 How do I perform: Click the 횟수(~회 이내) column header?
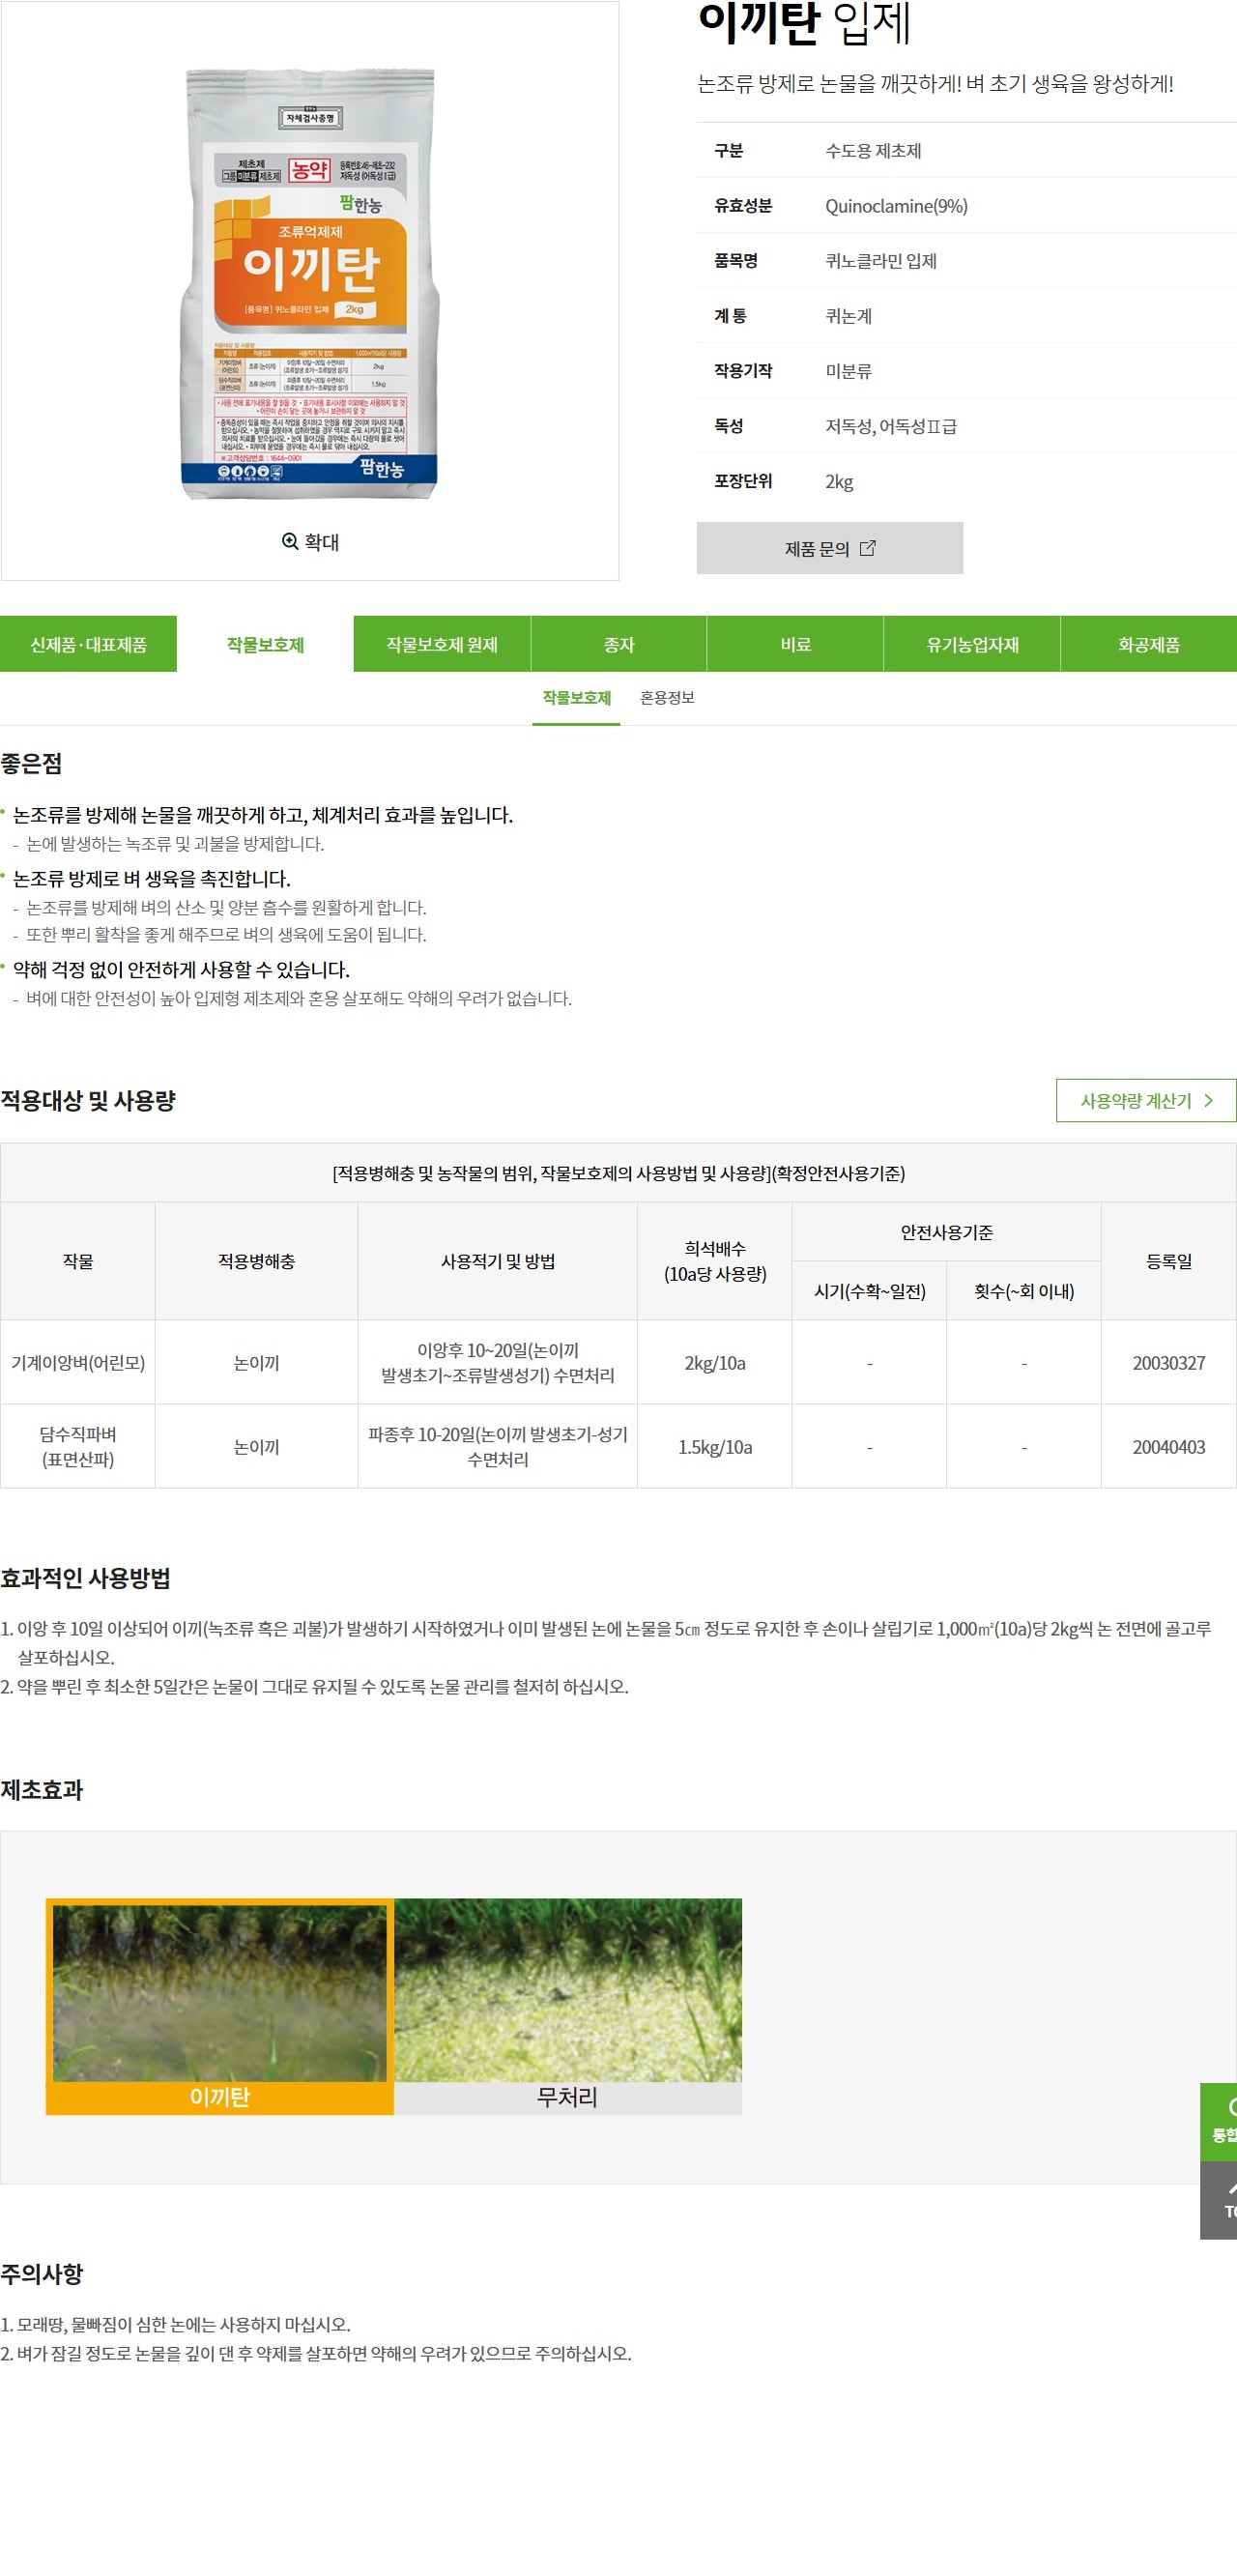(1024, 1291)
